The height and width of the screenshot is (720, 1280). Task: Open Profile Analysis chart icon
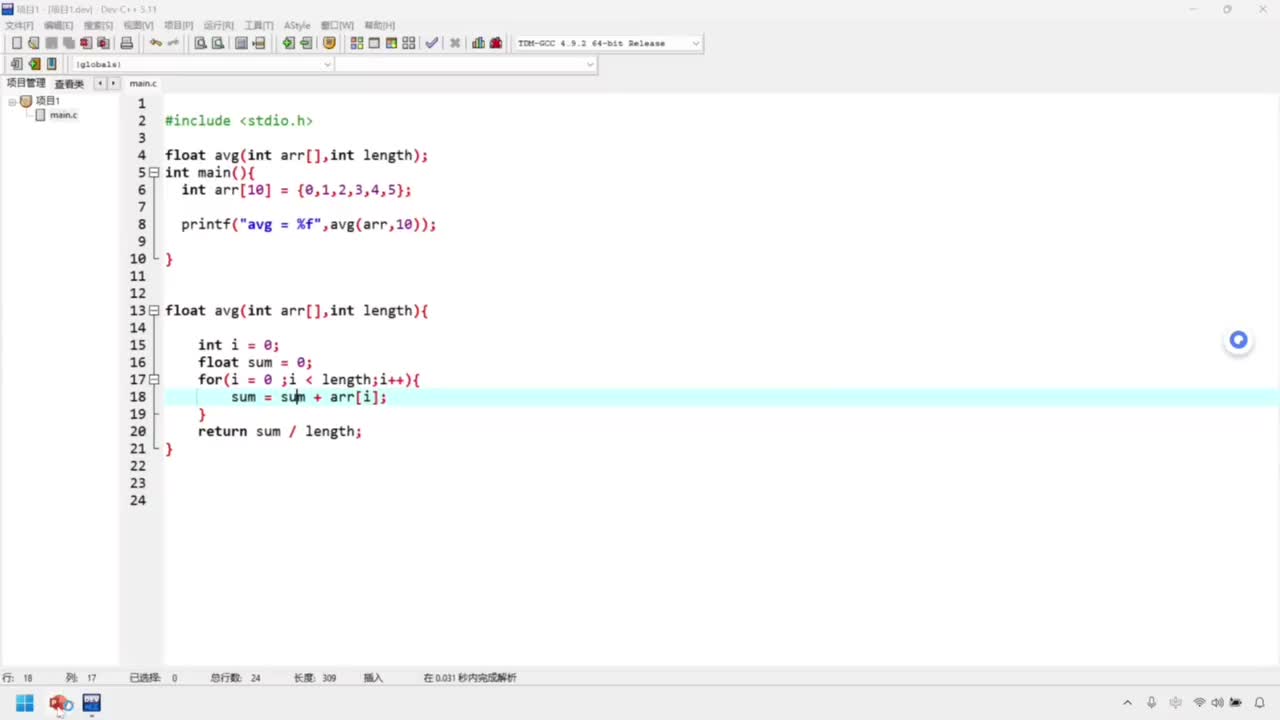tap(478, 43)
